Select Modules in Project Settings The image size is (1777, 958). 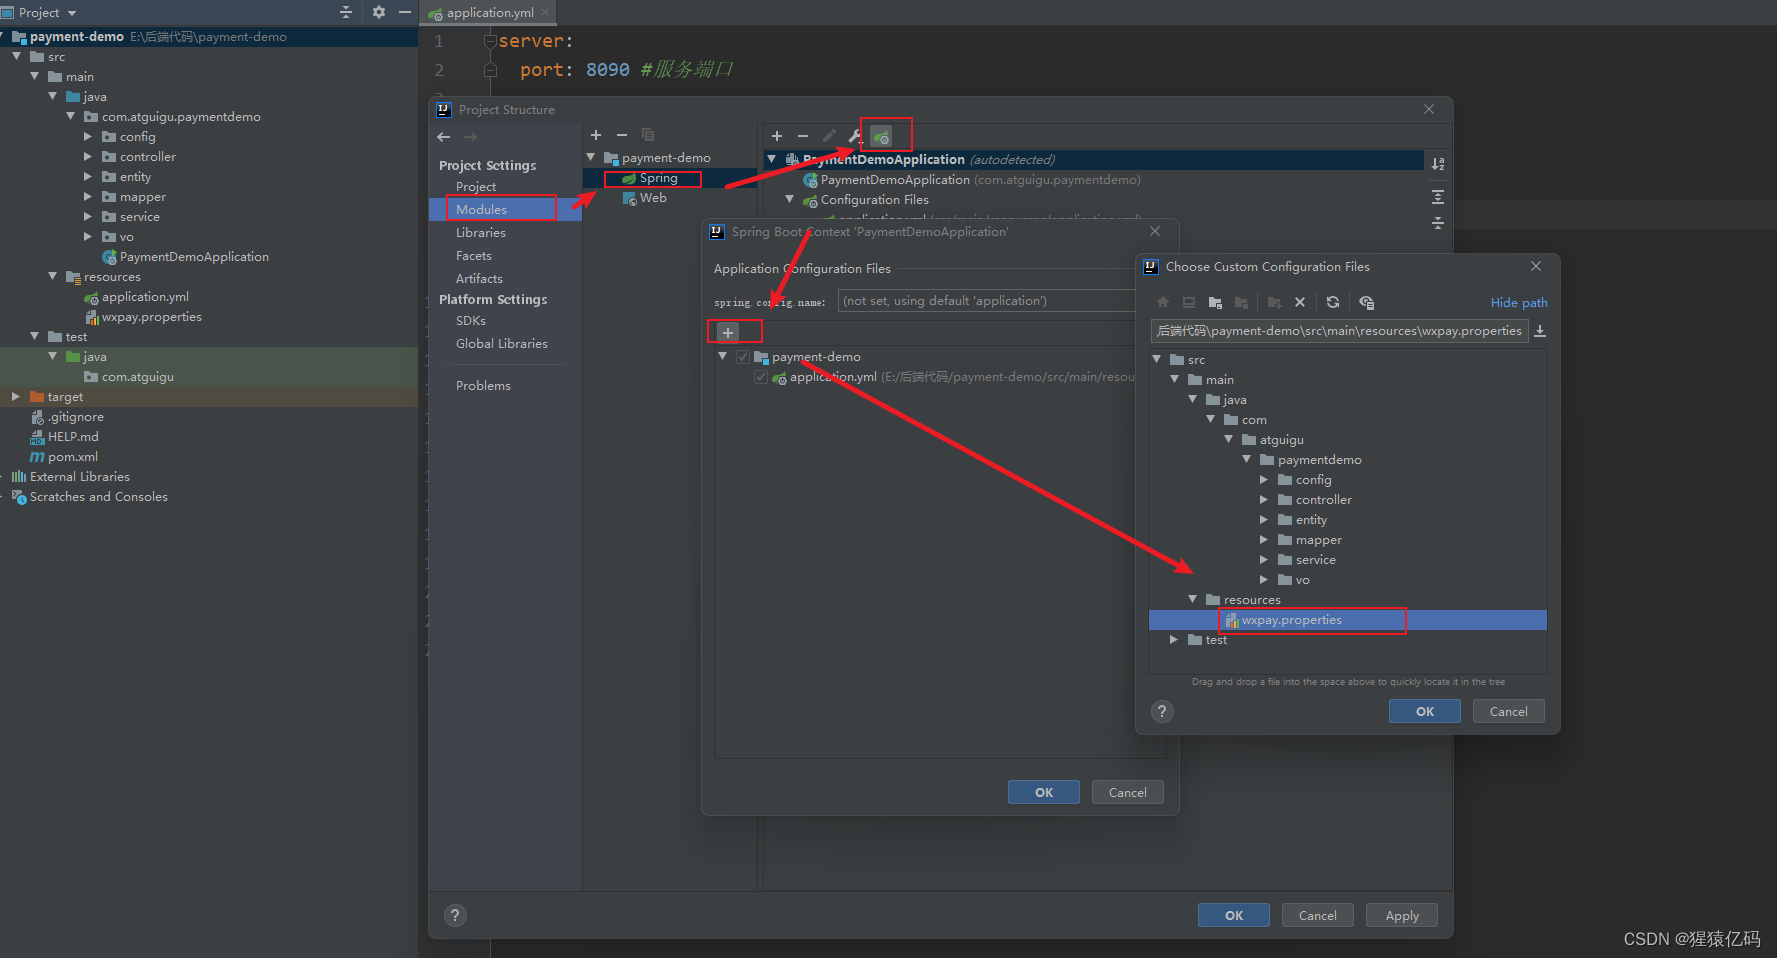pos(505,209)
